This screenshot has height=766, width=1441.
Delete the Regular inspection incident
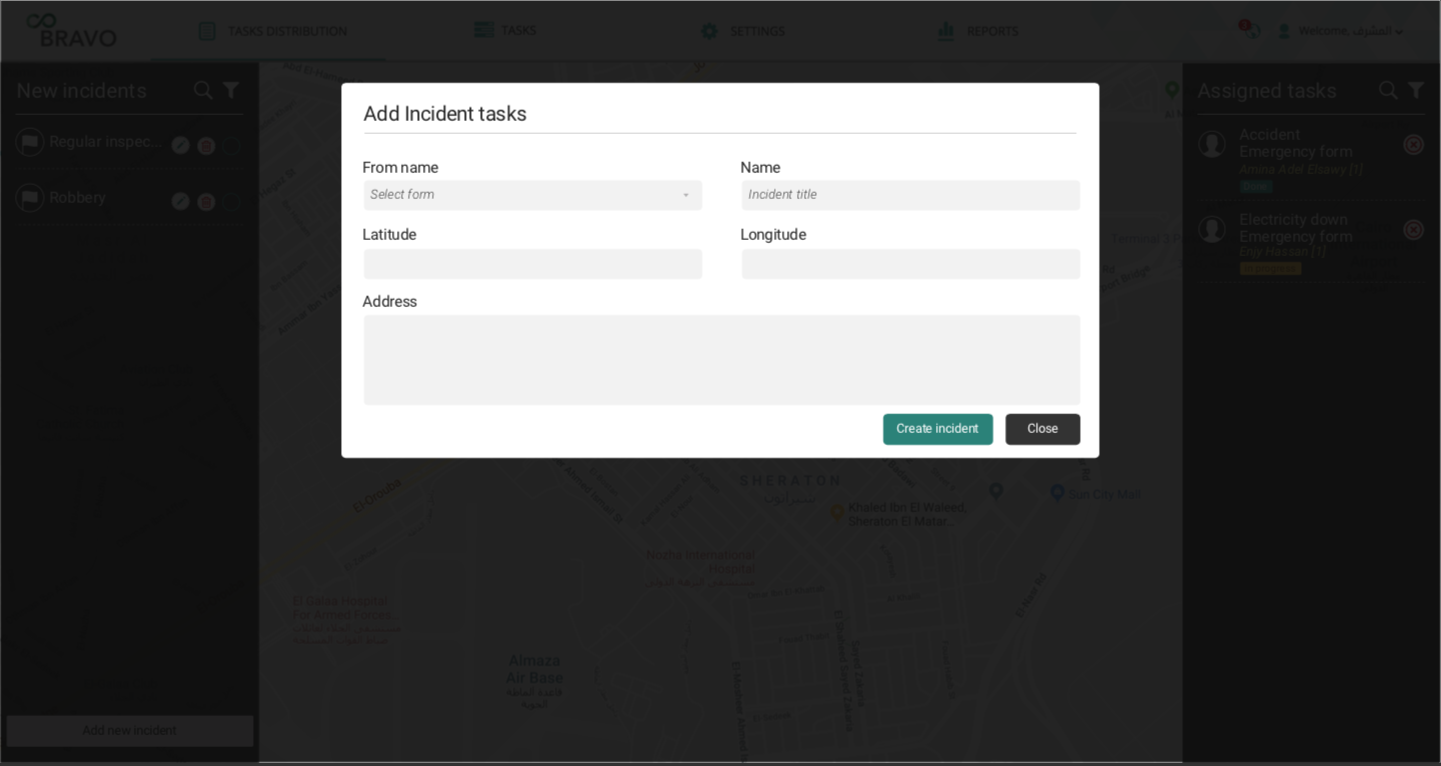coord(206,145)
